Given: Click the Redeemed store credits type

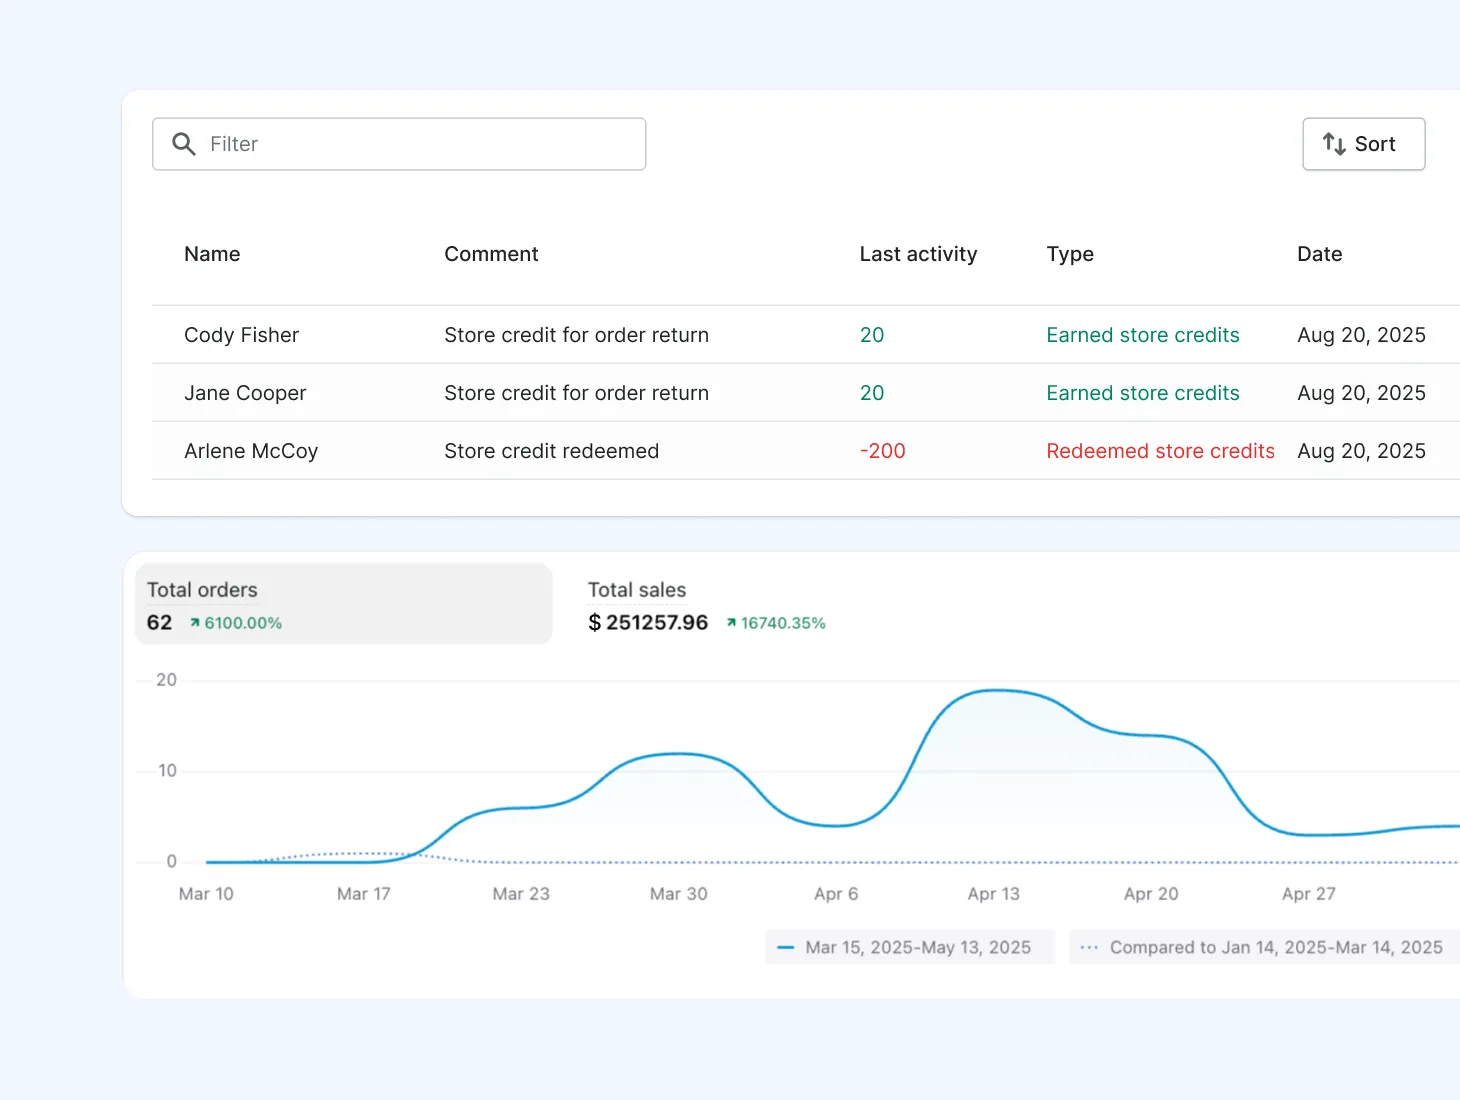Looking at the screenshot, I should click(1160, 451).
